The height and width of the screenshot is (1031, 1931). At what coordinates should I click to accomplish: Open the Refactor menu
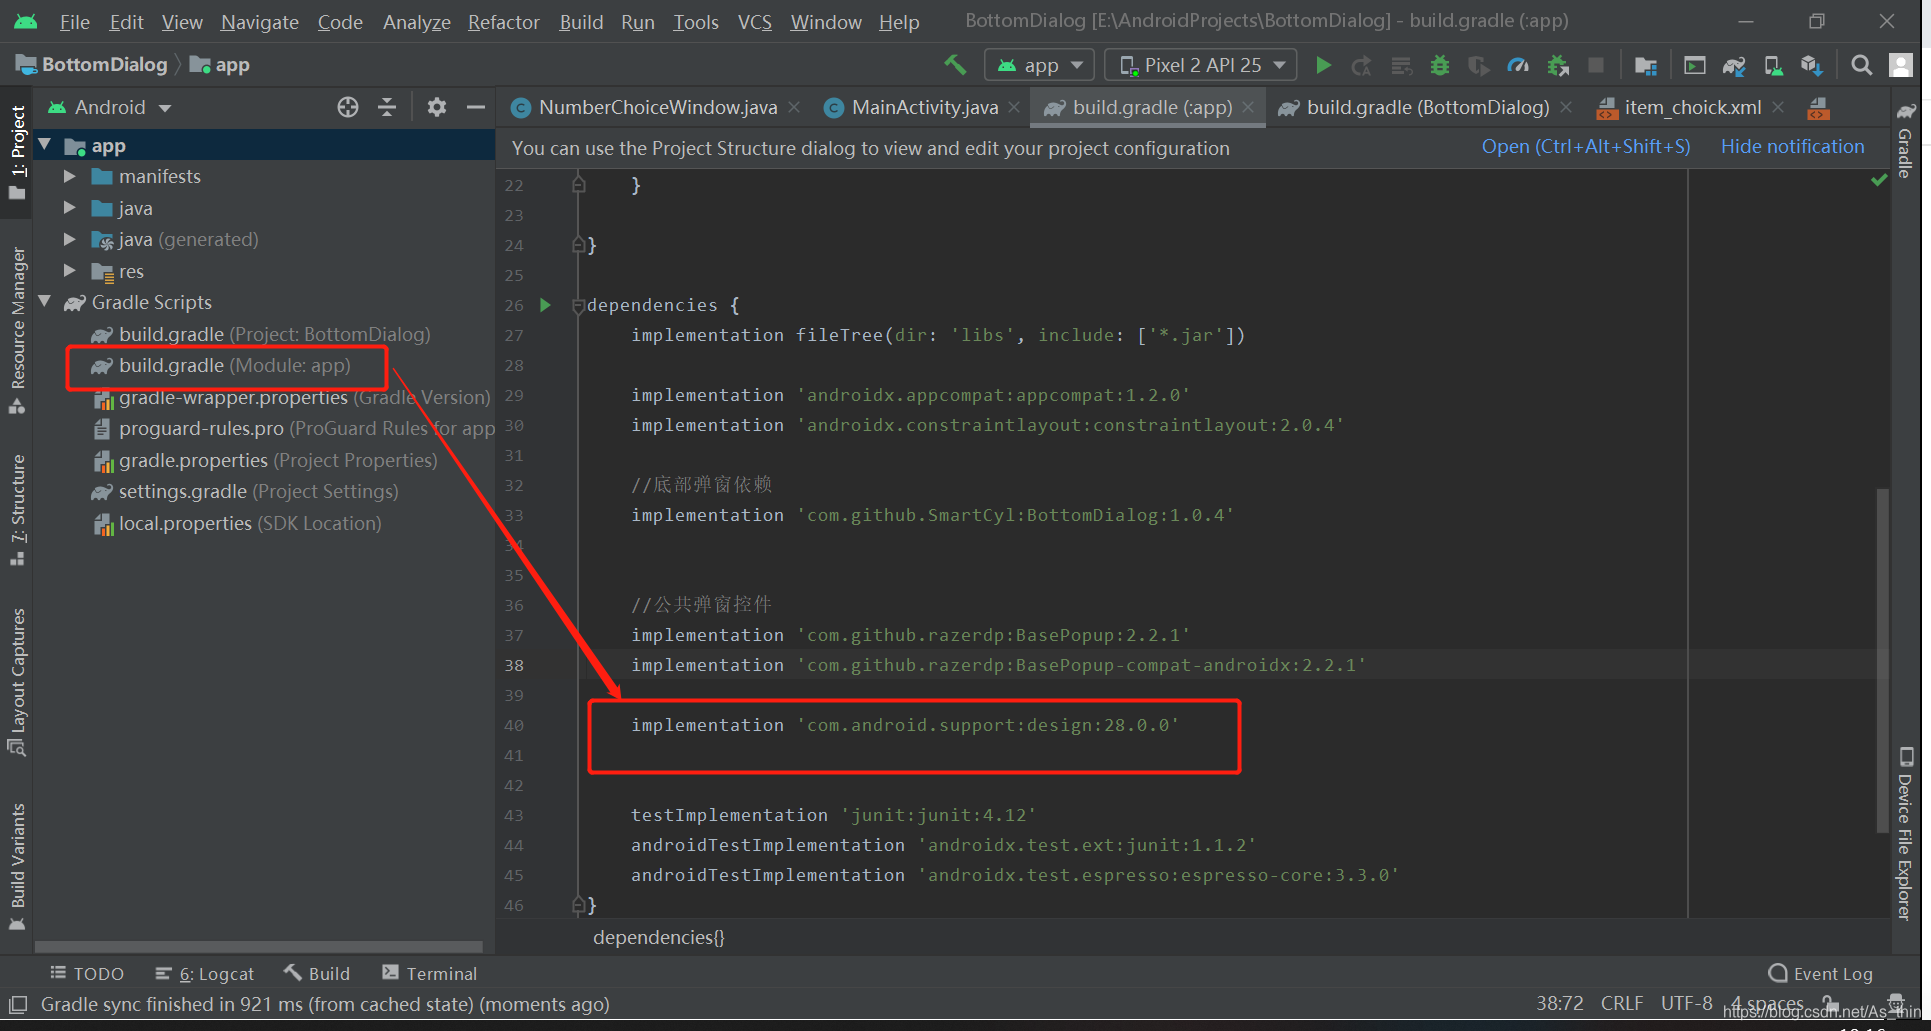(x=503, y=22)
